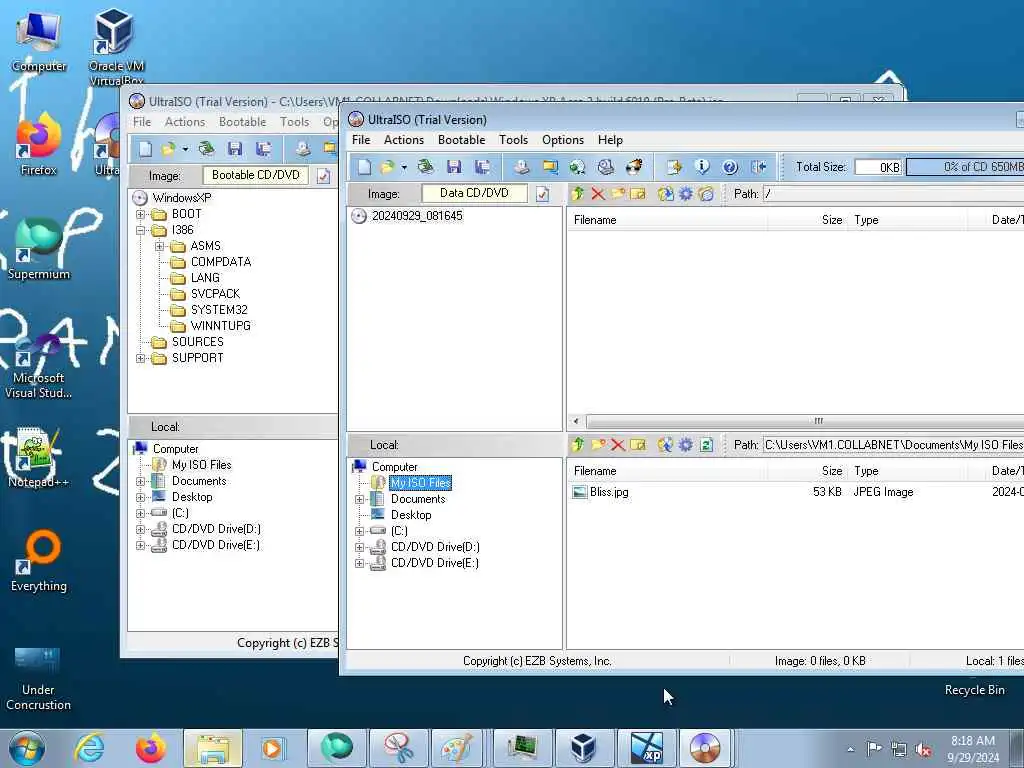The height and width of the screenshot is (768, 1024).
Task: Open File menu in front UltraISO window
Action: coord(361,140)
